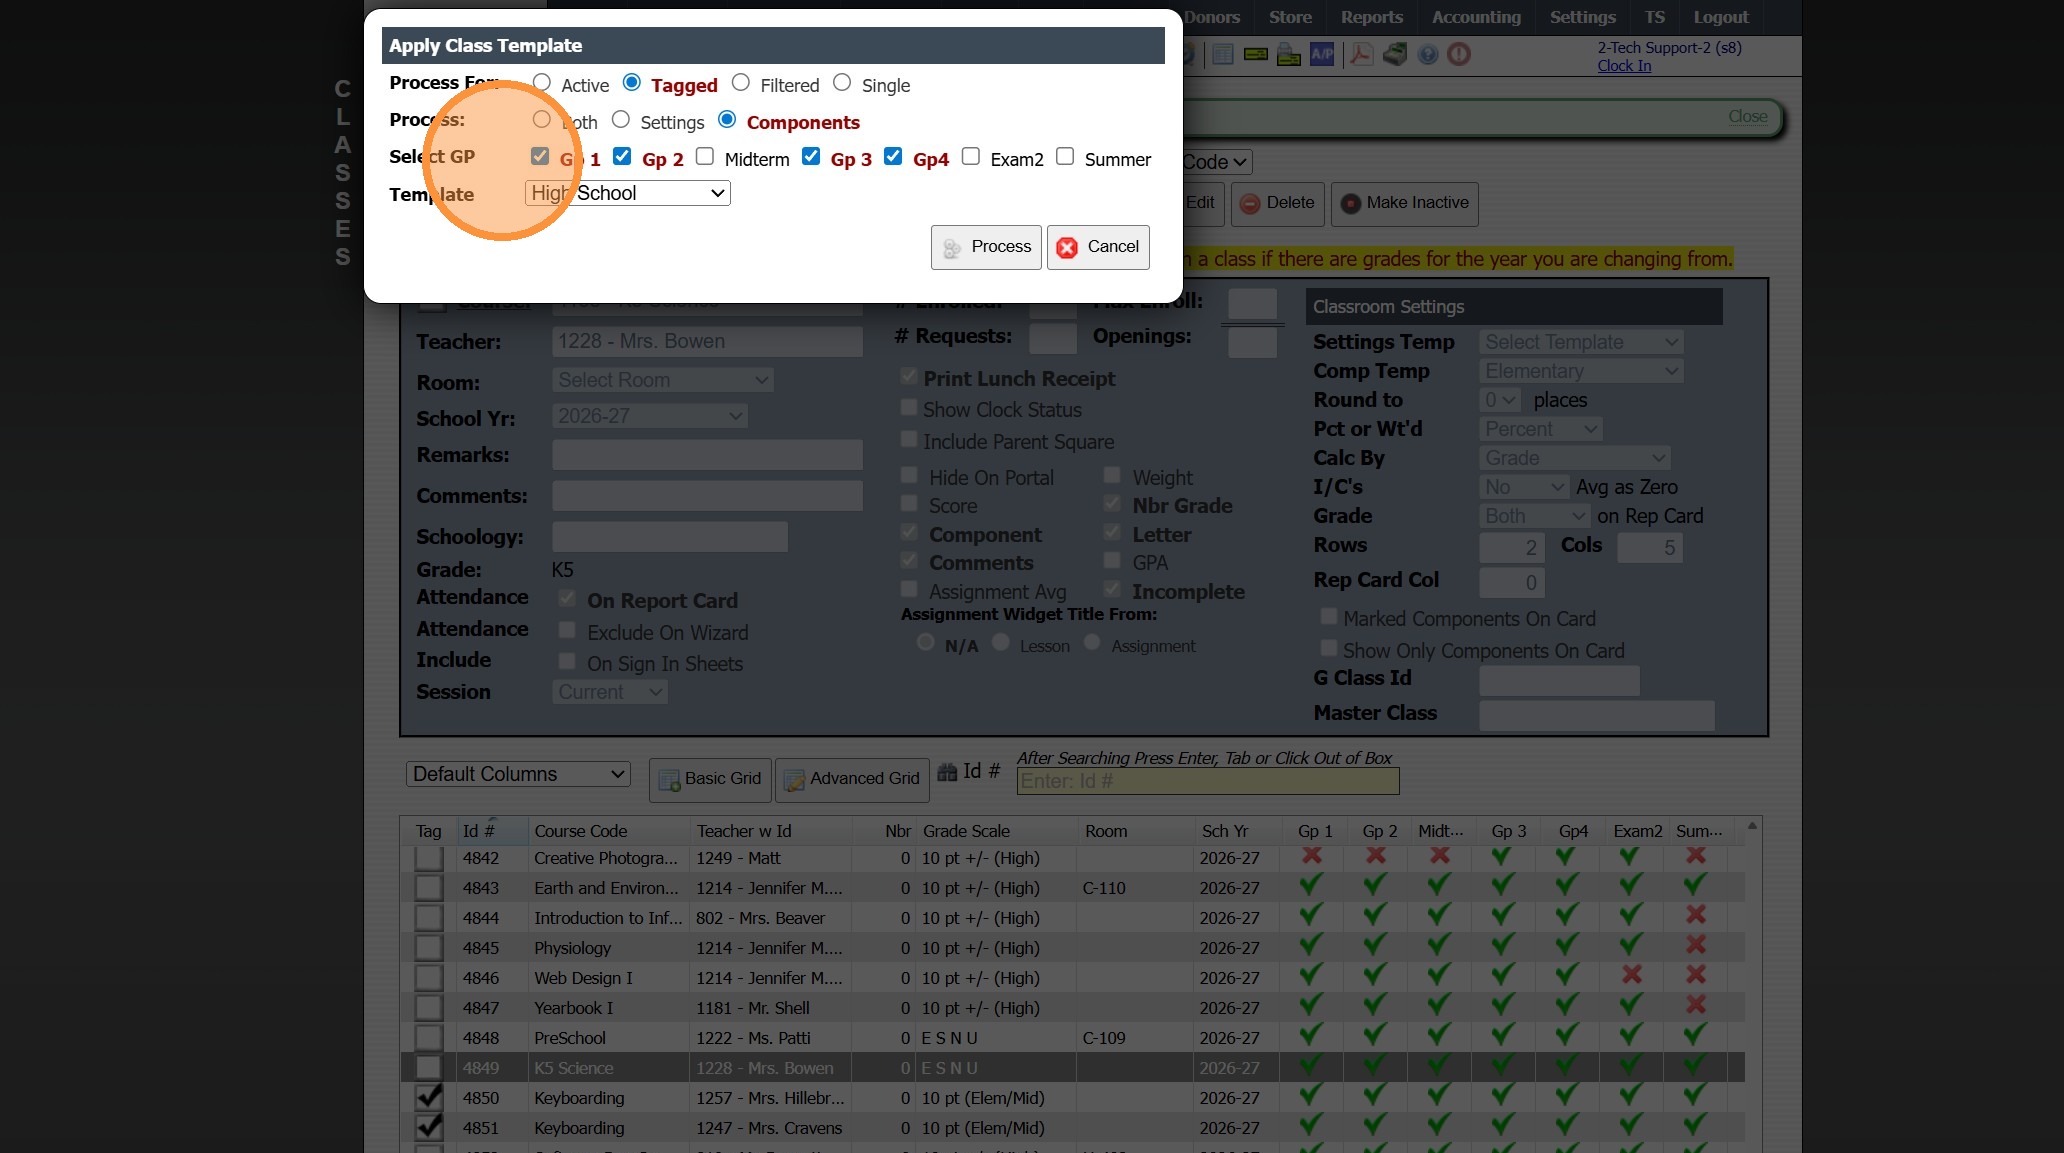Viewport: 2064px width, 1153px height.
Task: Open the Reports menu
Action: pyautogui.click(x=1371, y=17)
